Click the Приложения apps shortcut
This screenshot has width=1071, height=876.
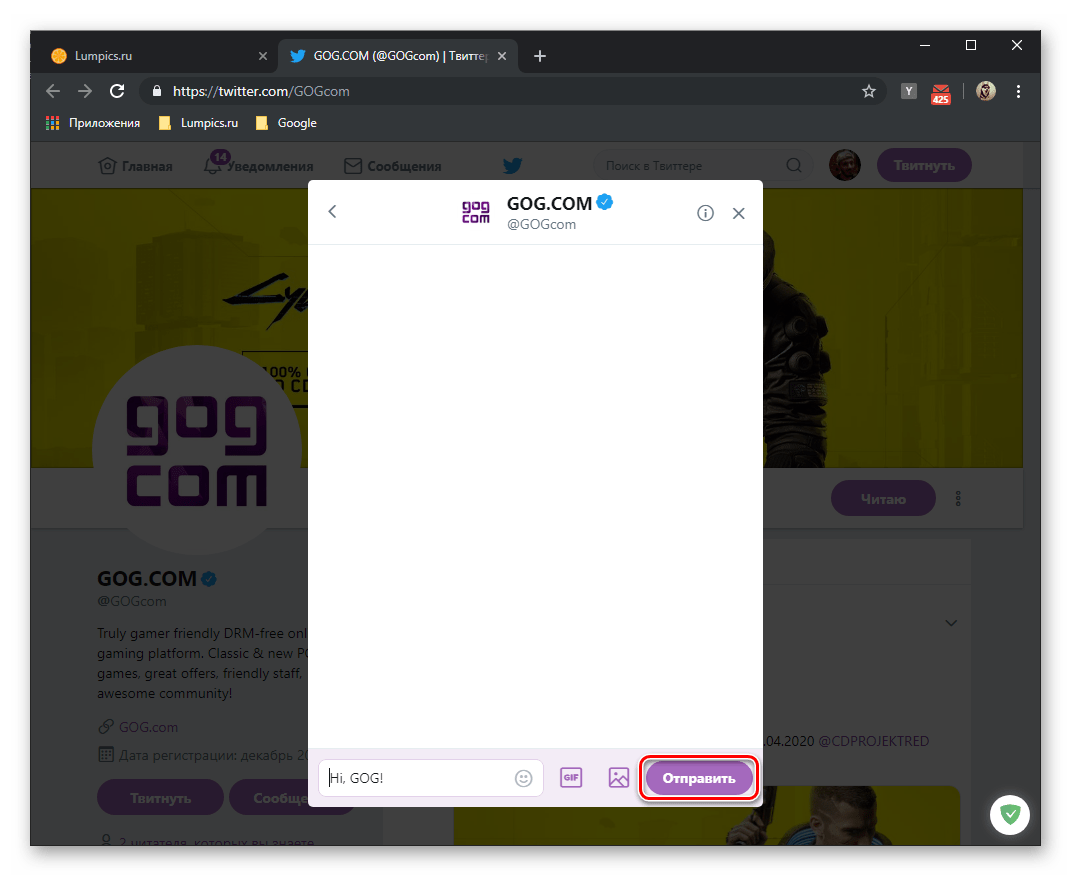click(x=93, y=123)
